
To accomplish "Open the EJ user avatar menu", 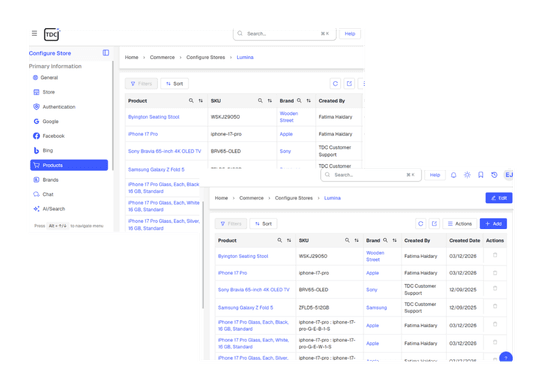I will click(509, 175).
